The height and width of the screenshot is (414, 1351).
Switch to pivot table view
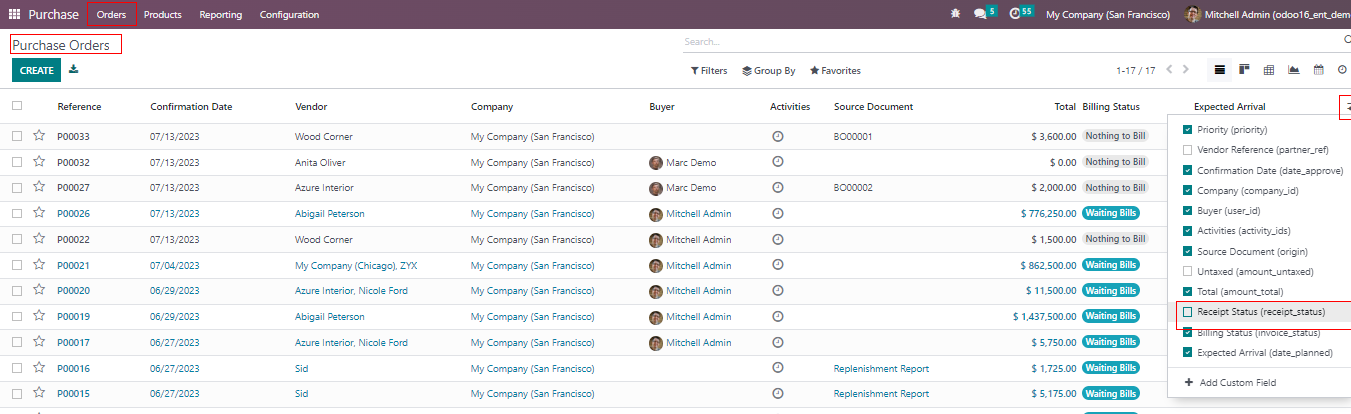1269,70
